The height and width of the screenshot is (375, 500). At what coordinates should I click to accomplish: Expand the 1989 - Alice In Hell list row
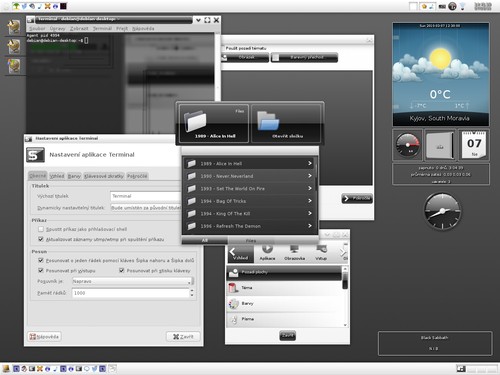[310, 163]
